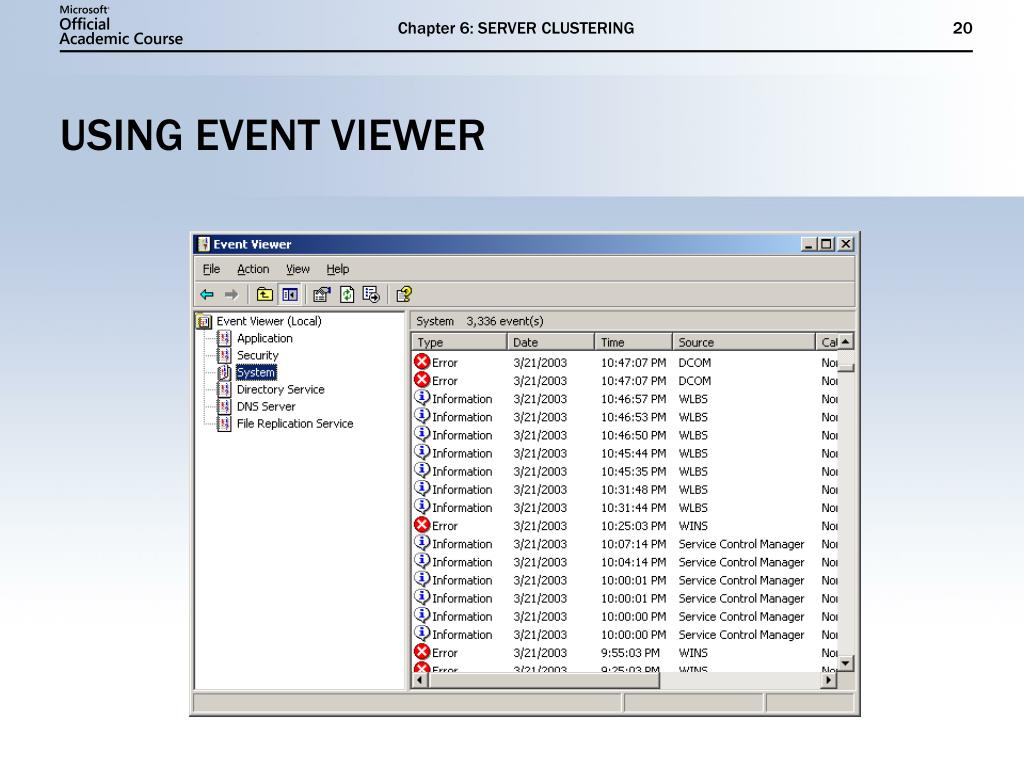Select File Replication Service log
Image resolution: width=1024 pixels, height=768 pixels.
295,423
